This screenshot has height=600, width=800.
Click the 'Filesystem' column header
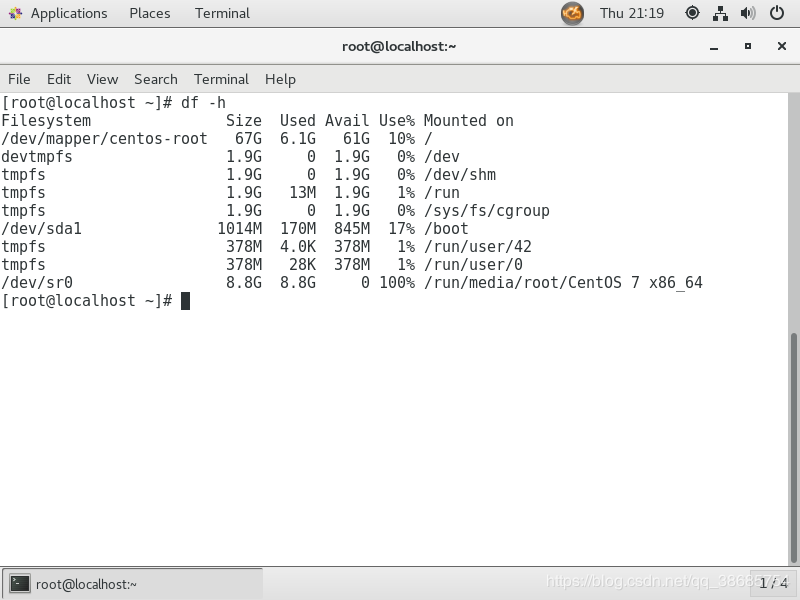point(46,121)
